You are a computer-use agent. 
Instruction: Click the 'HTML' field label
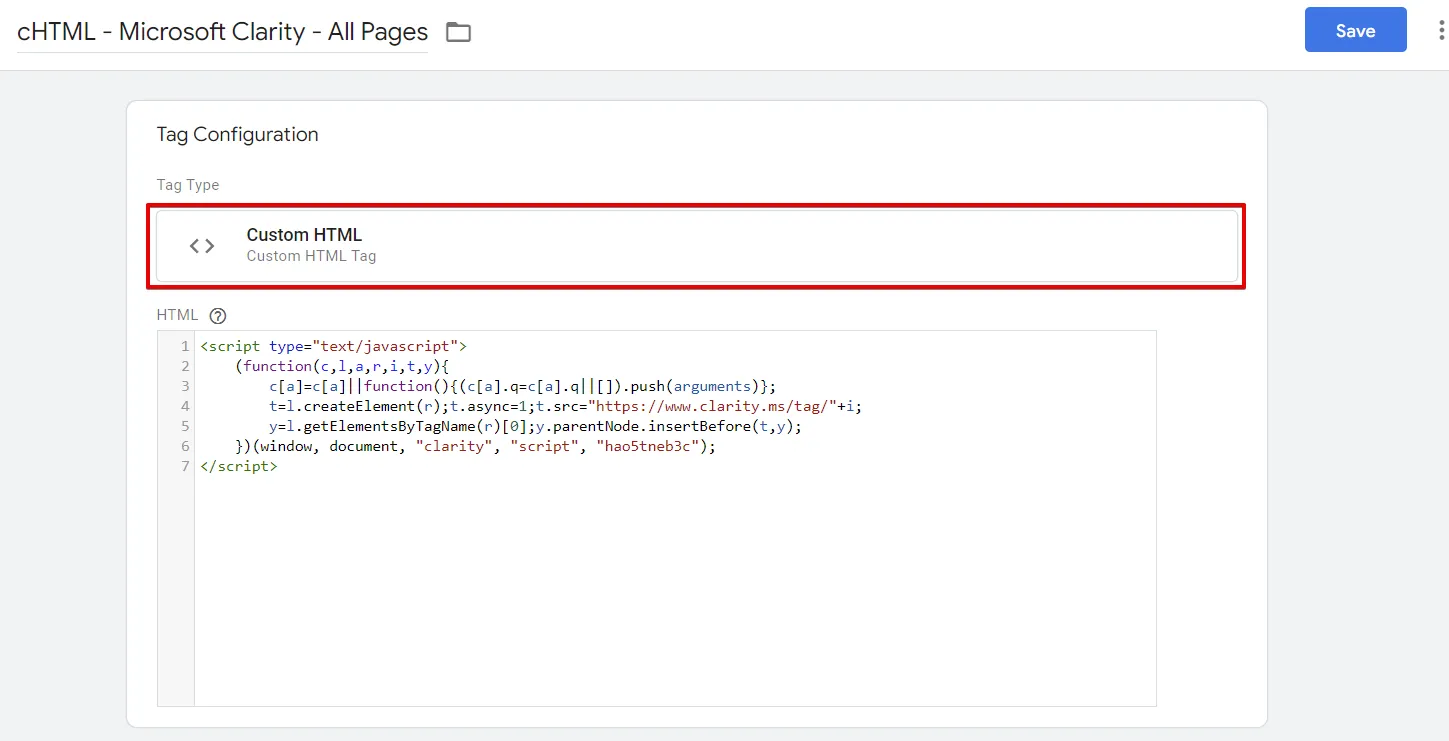coord(178,315)
